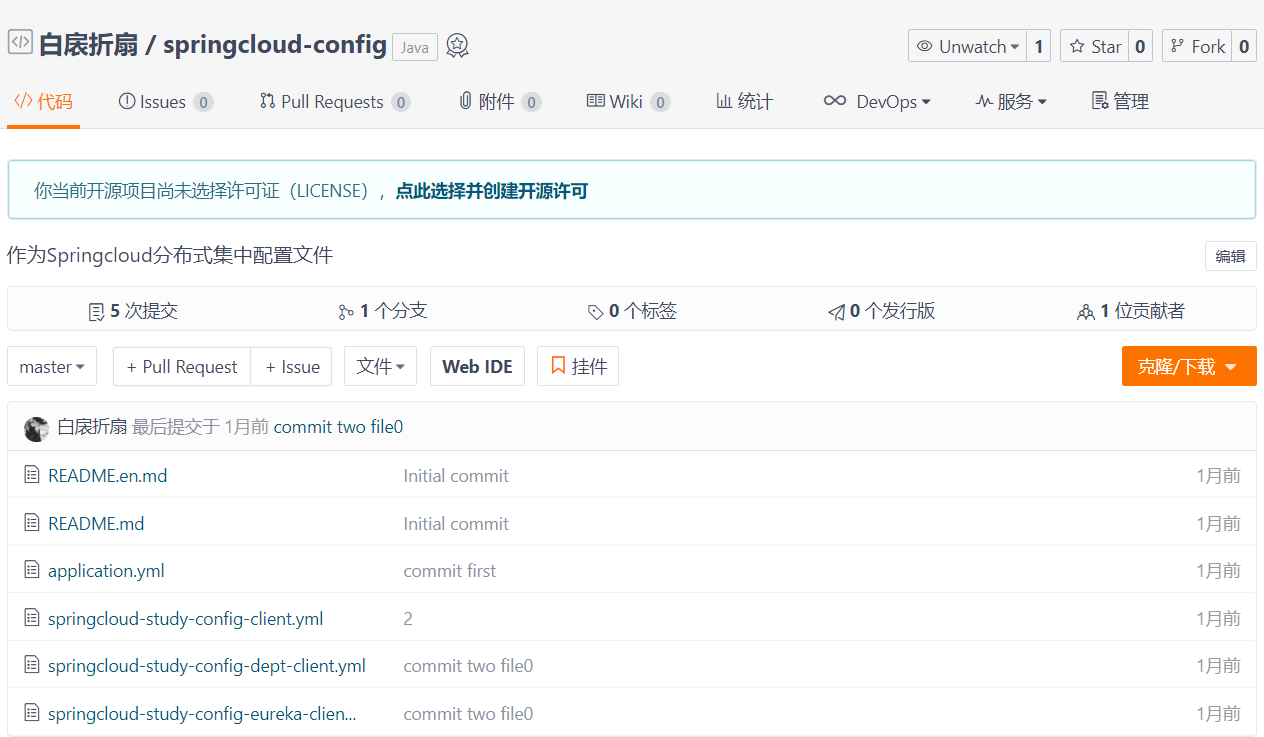This screenshot has width=1264, height=737.
Task: Click the Web IDE button
Action: tap(477, 367)
